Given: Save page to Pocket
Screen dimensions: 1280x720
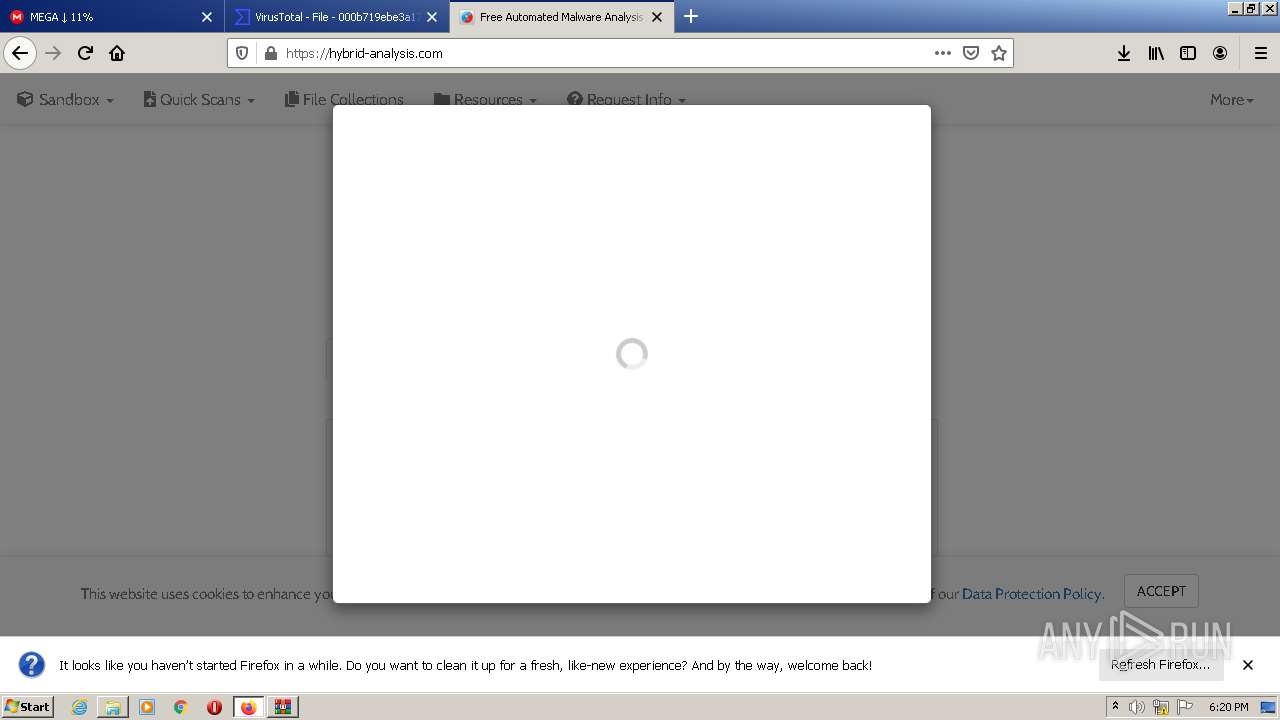Looking at the screenshot, I should coord(971,53).
